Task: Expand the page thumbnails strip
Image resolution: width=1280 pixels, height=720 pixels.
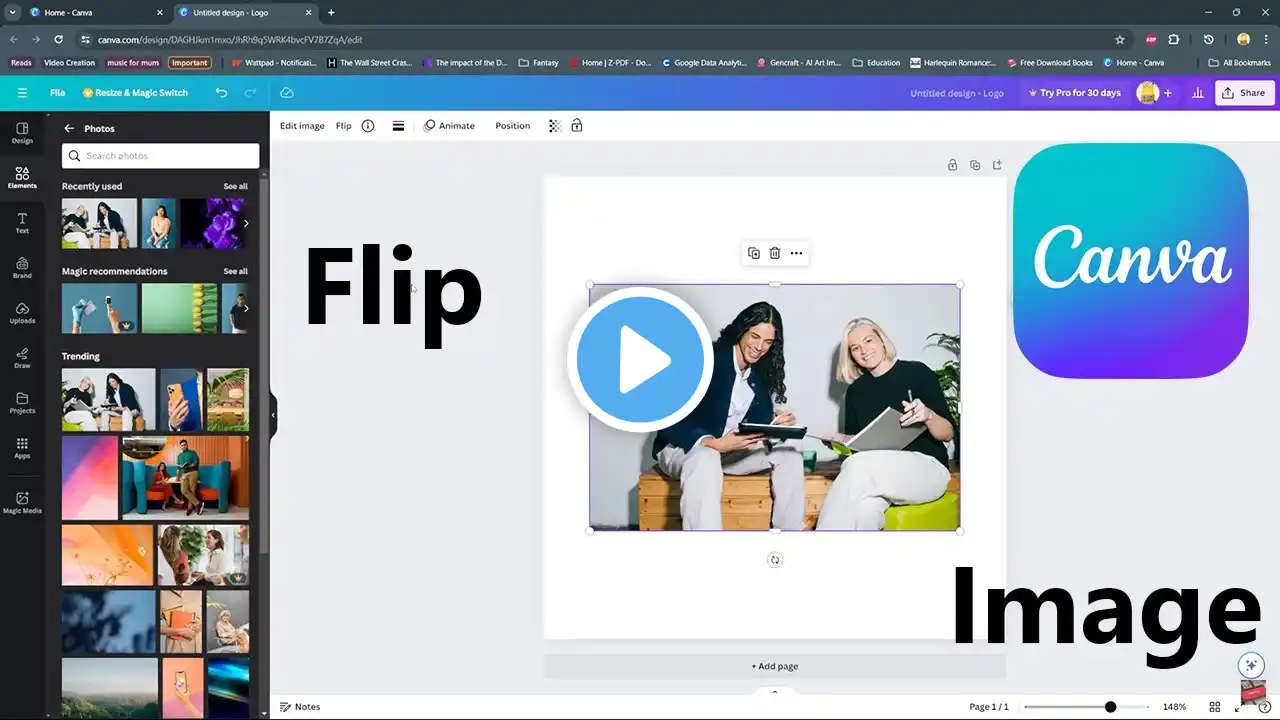Action: pos(775,692)
